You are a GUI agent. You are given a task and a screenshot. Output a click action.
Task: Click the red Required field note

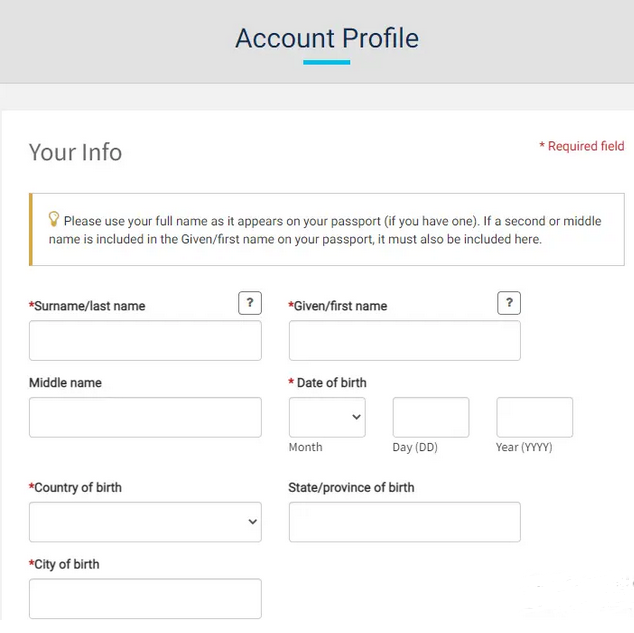(582, 146)
